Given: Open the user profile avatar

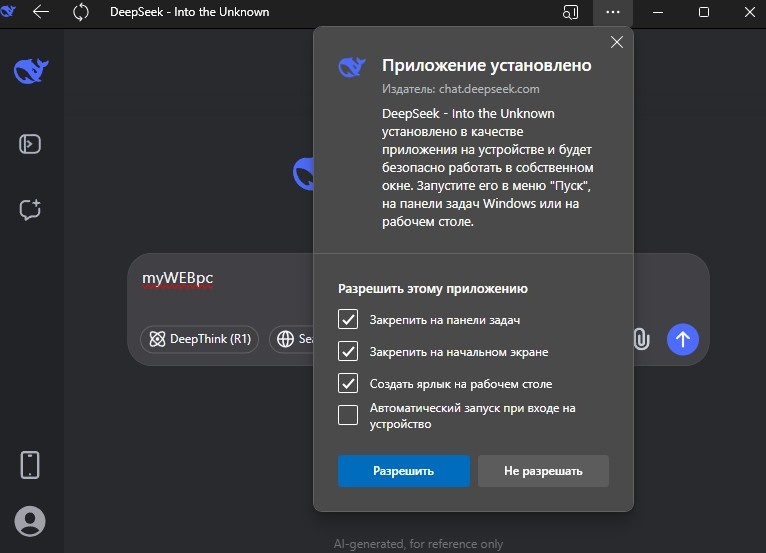Looking at the screenshot, I should pyautogui.click(x=30, y=521).
